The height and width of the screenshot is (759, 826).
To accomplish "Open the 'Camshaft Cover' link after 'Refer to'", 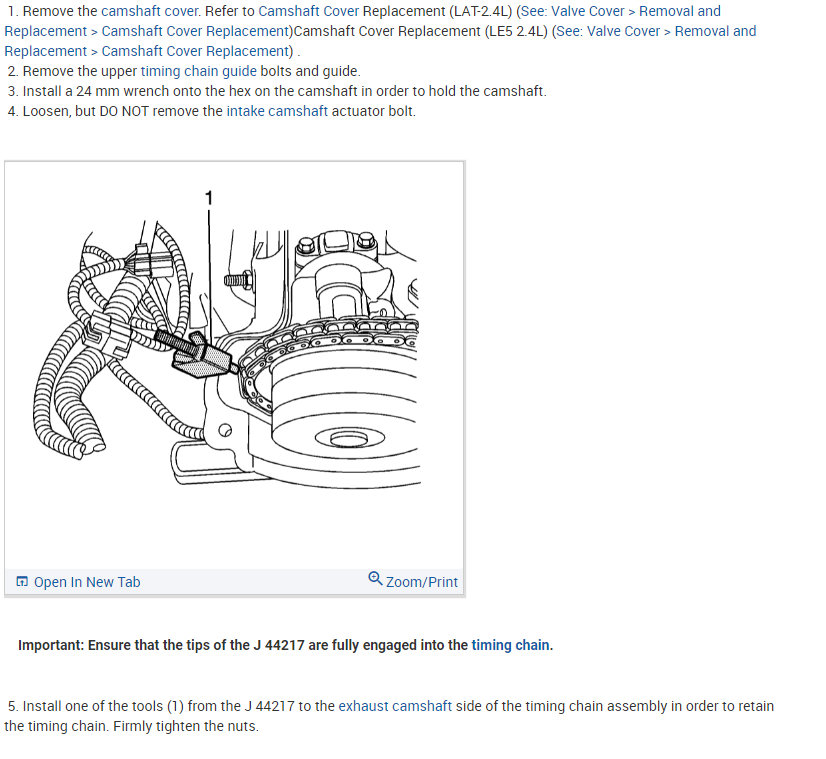I will (309, 11).
